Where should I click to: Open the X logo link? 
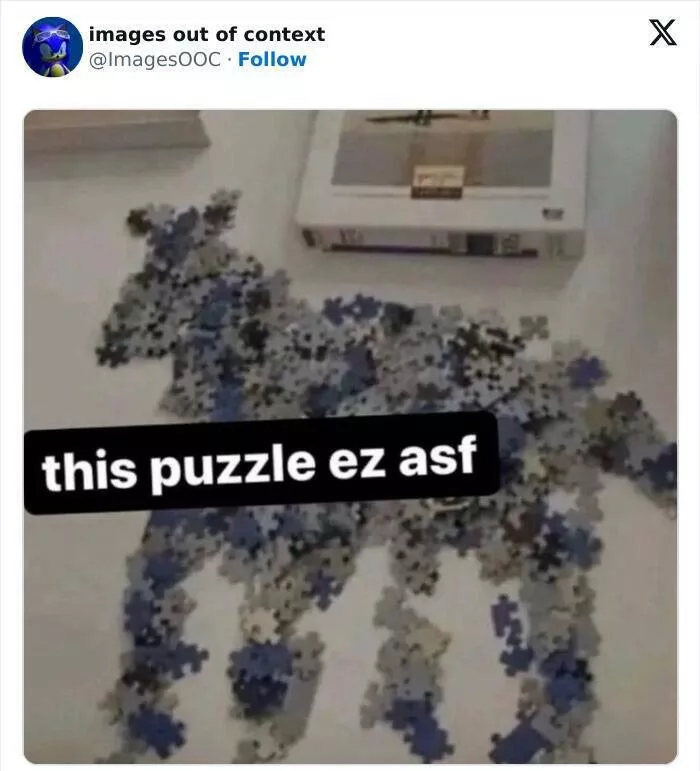click(x=663, y=32)
